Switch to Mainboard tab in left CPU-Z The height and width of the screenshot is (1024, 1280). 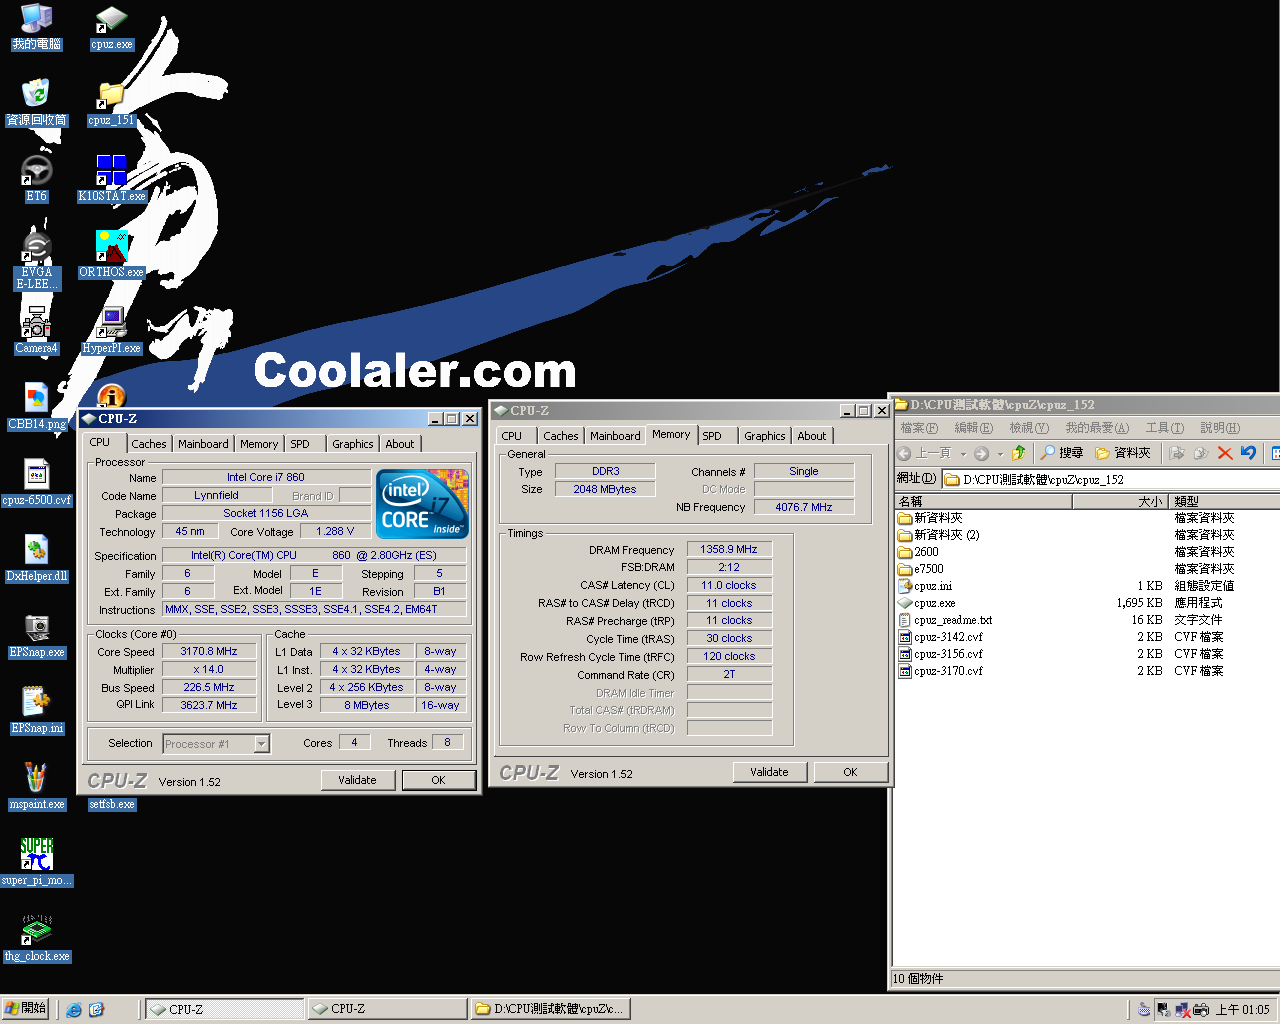(x=203, y=444)
